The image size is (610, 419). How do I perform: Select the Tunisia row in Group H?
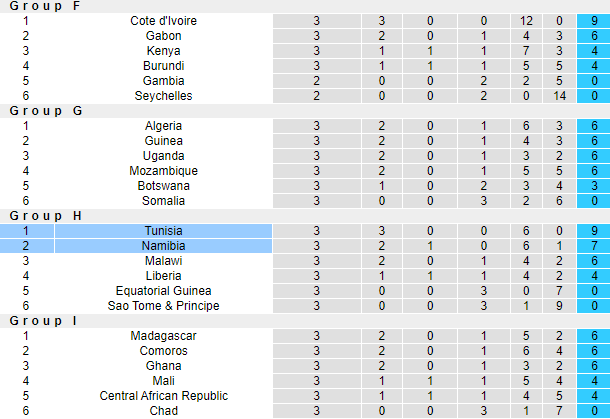tap(163, 231)
